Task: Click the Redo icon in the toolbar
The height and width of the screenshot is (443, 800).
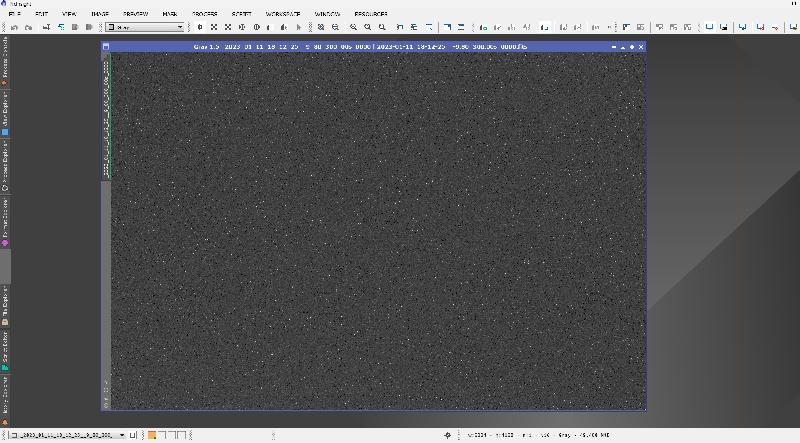Action: [29, 27]
